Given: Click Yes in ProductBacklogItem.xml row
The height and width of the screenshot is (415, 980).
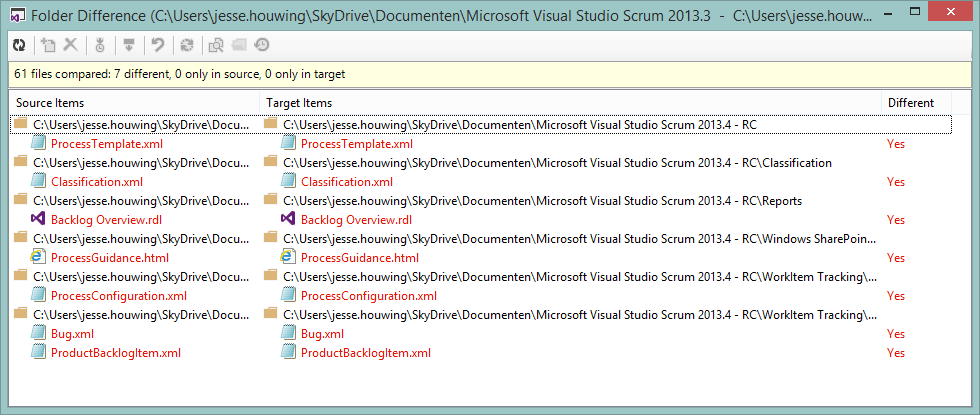Looking at the screenshot, I should coord(896,352).
